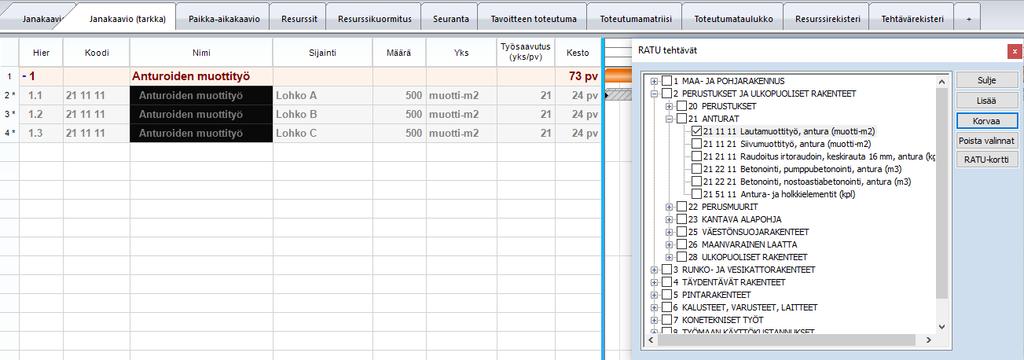
Task: Collapse the Anturoiden muottityö summary row
Action: 25,76
